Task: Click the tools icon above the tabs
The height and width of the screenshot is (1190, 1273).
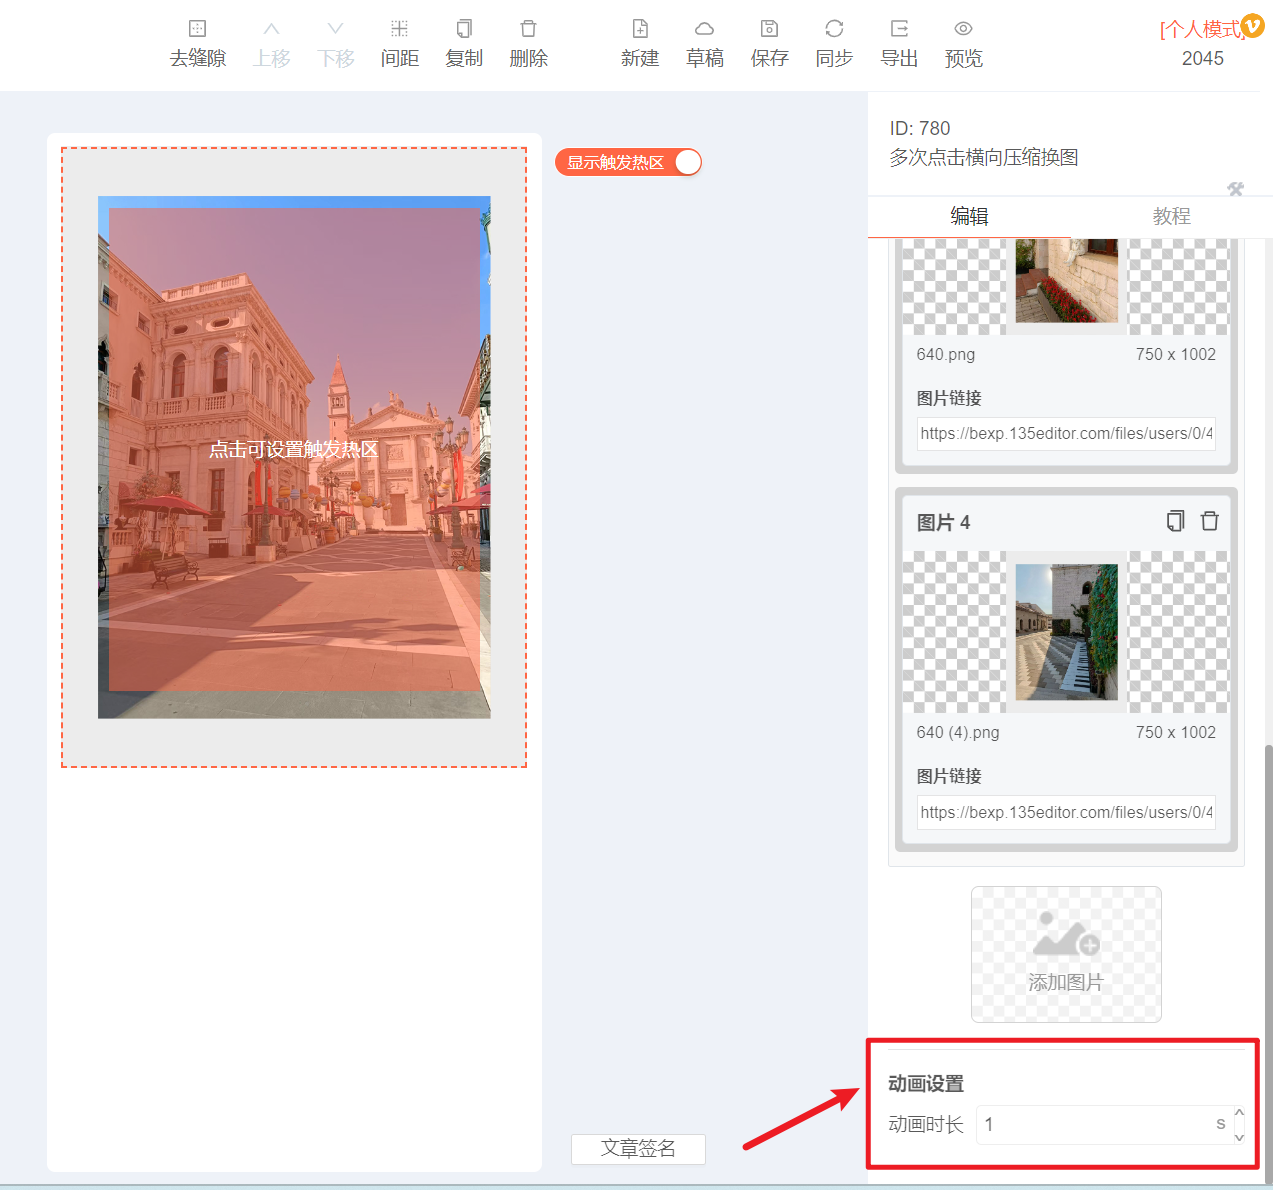Action: tap(1236, 189)
